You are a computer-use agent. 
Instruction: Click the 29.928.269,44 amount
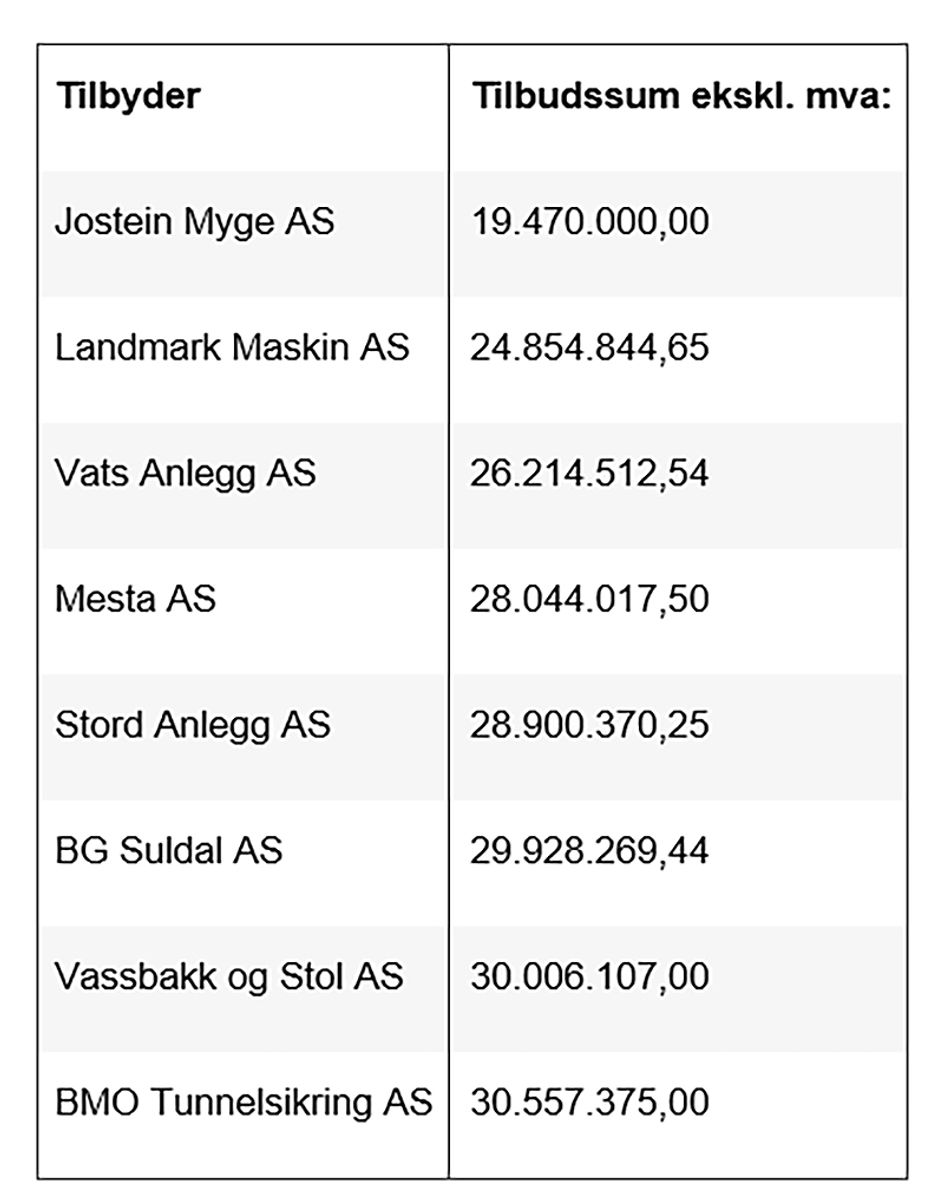tap(590, 851)
